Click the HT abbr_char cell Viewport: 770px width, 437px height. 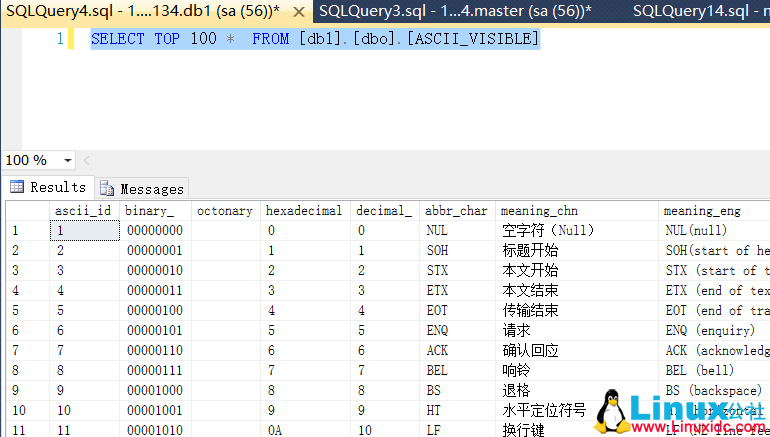tap(457, 410)
